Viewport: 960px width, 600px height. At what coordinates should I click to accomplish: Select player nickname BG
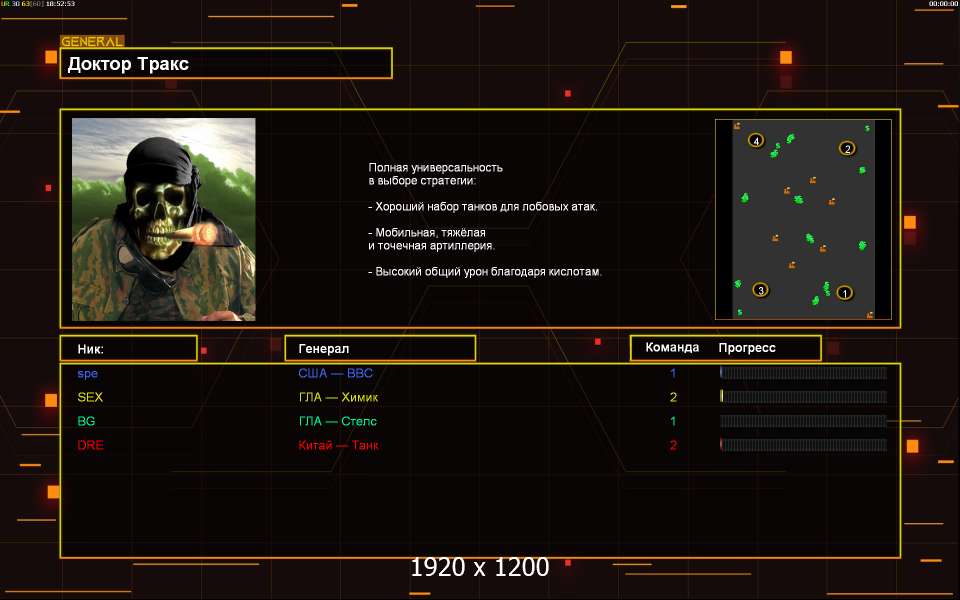tap(86, 421)
